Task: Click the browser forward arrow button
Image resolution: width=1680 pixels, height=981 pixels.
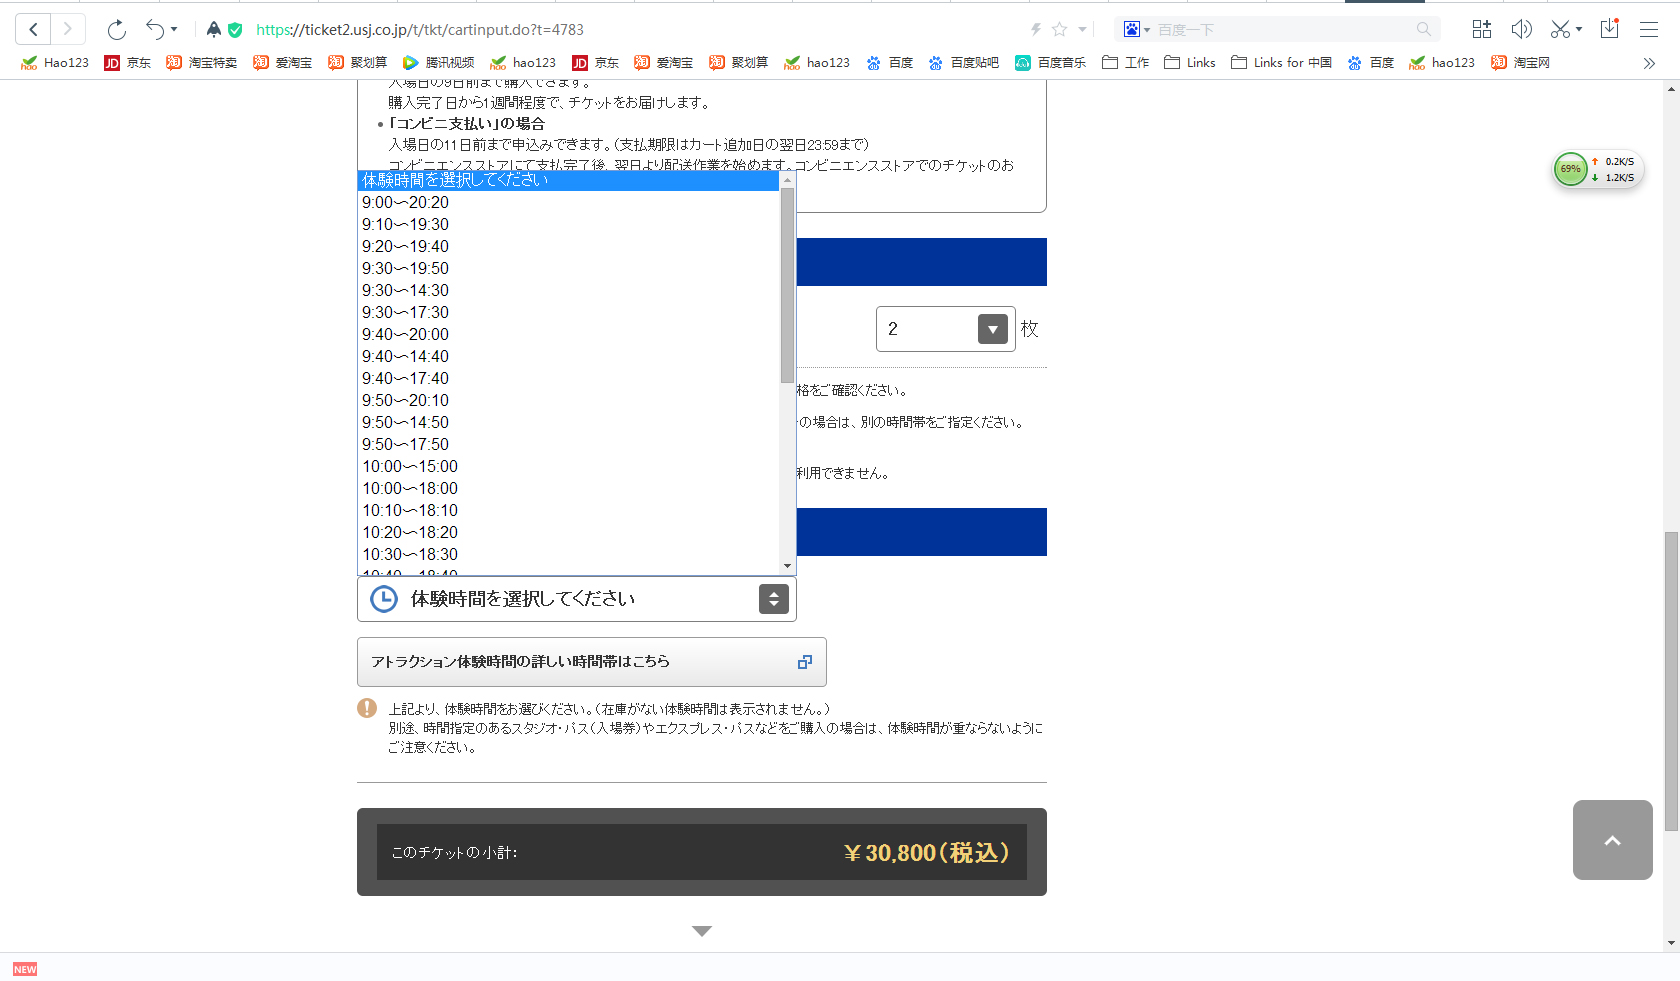Action: 67,29
